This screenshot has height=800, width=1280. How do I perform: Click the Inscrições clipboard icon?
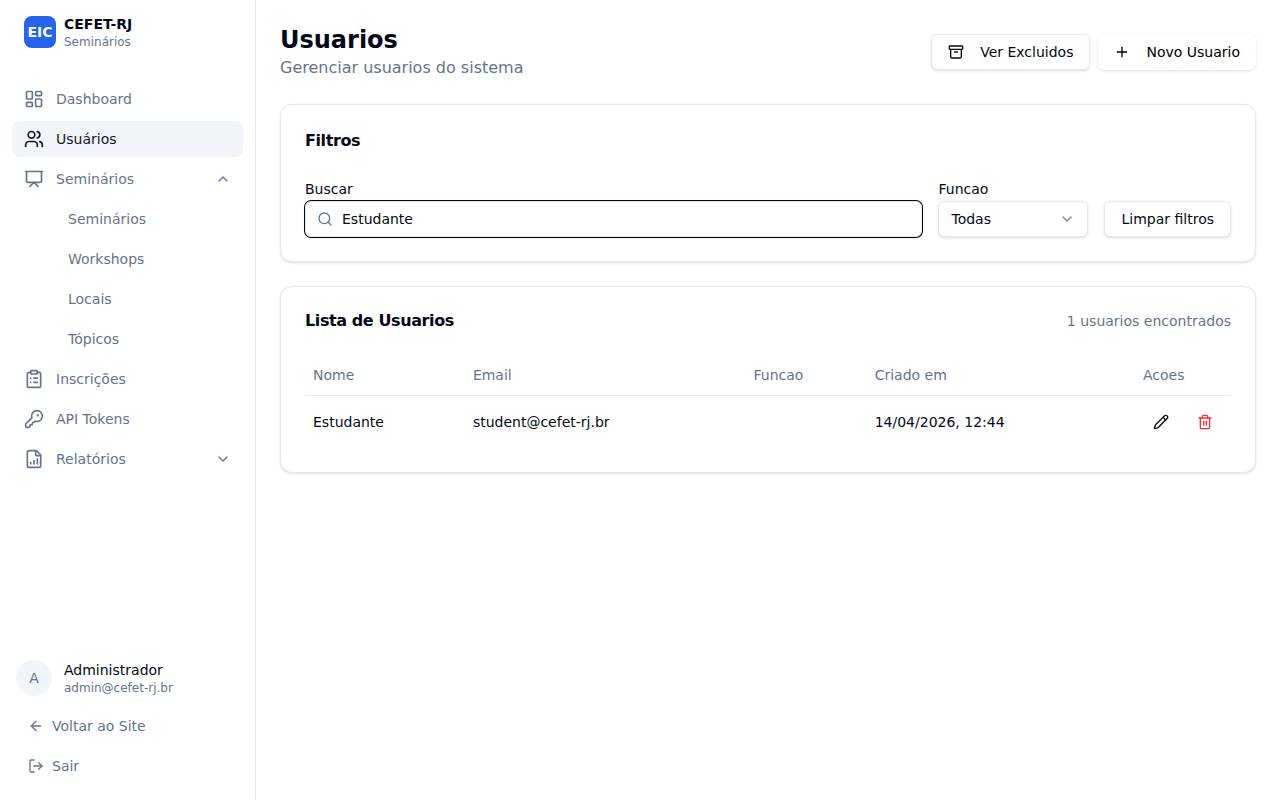click(x=34, y=379)
